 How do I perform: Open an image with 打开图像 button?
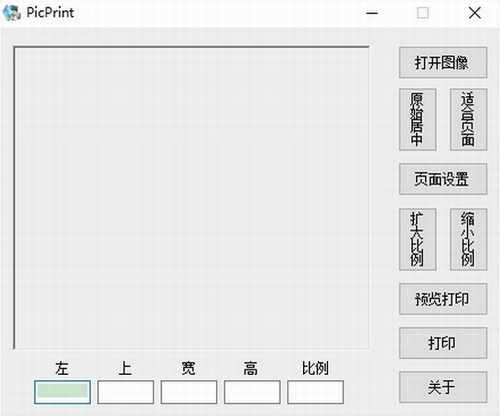point(443,62)
